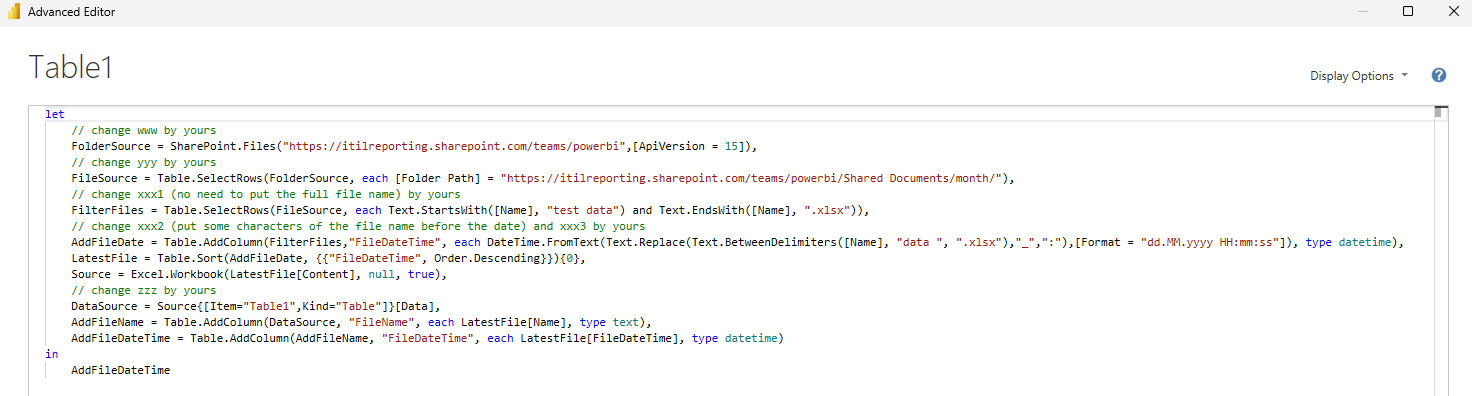The width and height of the screenshot is (1472, 396).
Task: Open the Display Options dropdown
Action: (1359, 76)
